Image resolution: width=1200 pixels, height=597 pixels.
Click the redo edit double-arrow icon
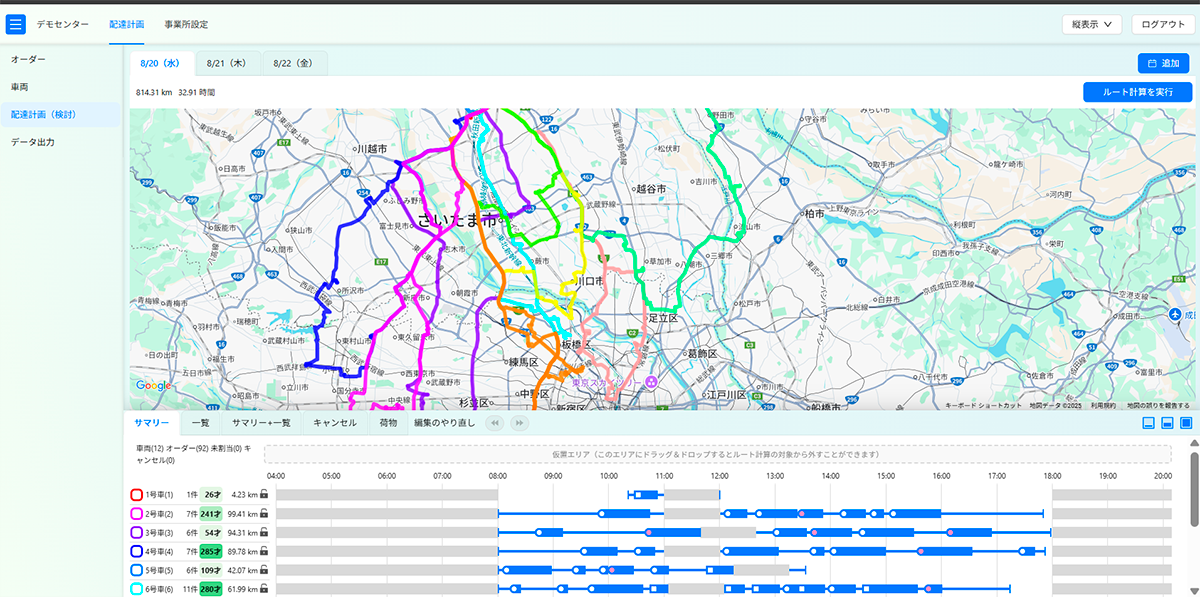pos(519,423)
